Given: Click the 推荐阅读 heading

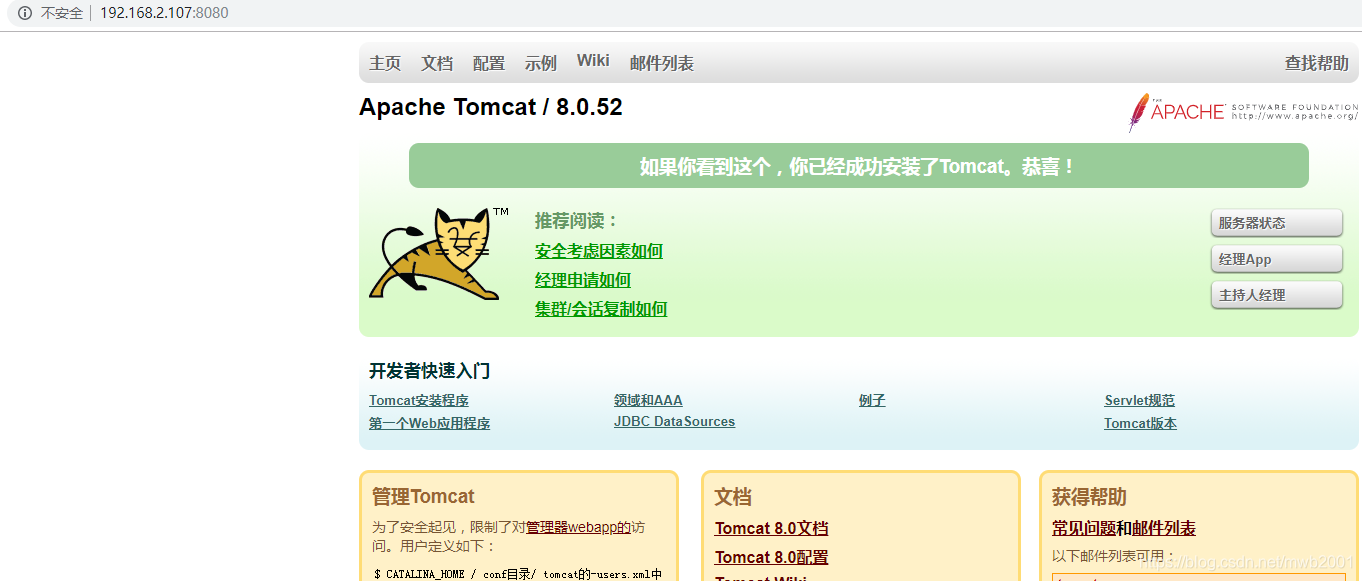Looking at the screenshot, I should tap(577, 220).
